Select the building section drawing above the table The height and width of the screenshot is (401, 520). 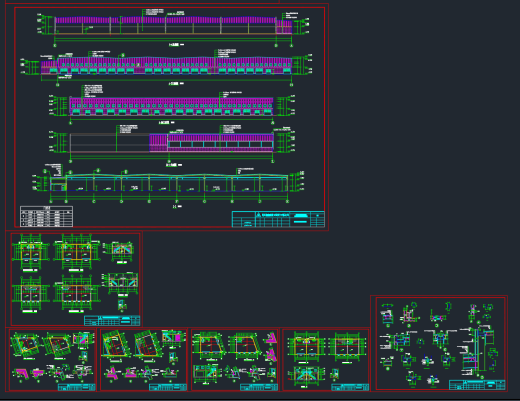click(169, 183)
